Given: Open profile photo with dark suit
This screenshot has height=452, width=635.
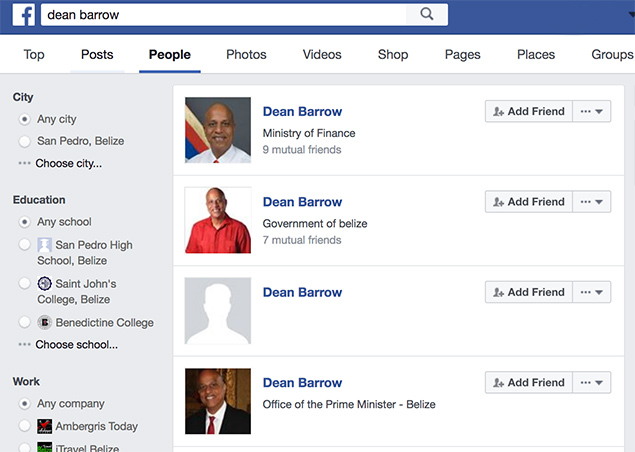Looking at the screenshot, I should click(x=218, y=401).
